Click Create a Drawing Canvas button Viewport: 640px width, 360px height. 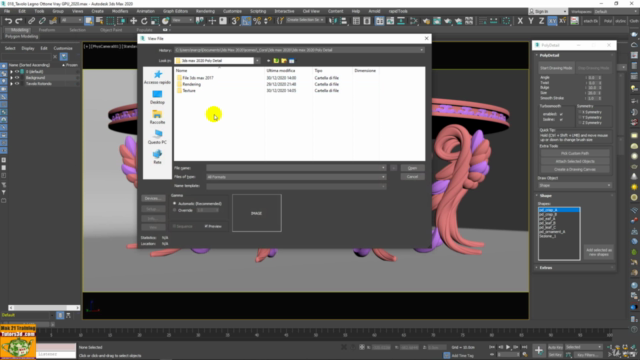(575, 169)
